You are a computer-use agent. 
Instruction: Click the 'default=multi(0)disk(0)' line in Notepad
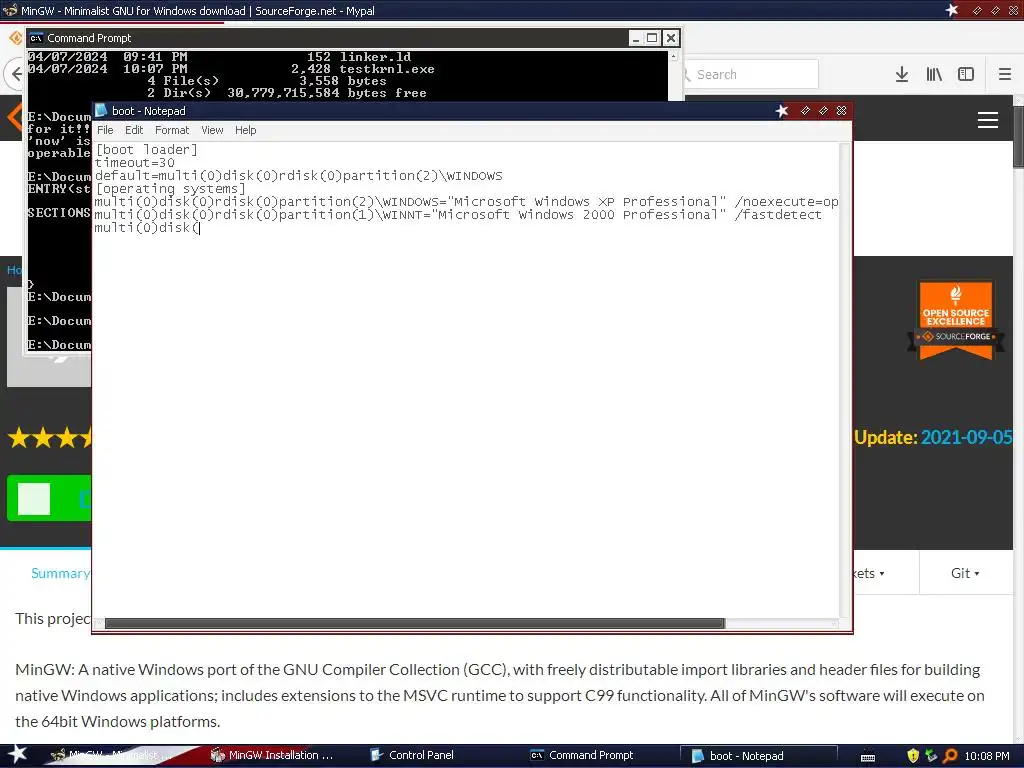point(298,176)
